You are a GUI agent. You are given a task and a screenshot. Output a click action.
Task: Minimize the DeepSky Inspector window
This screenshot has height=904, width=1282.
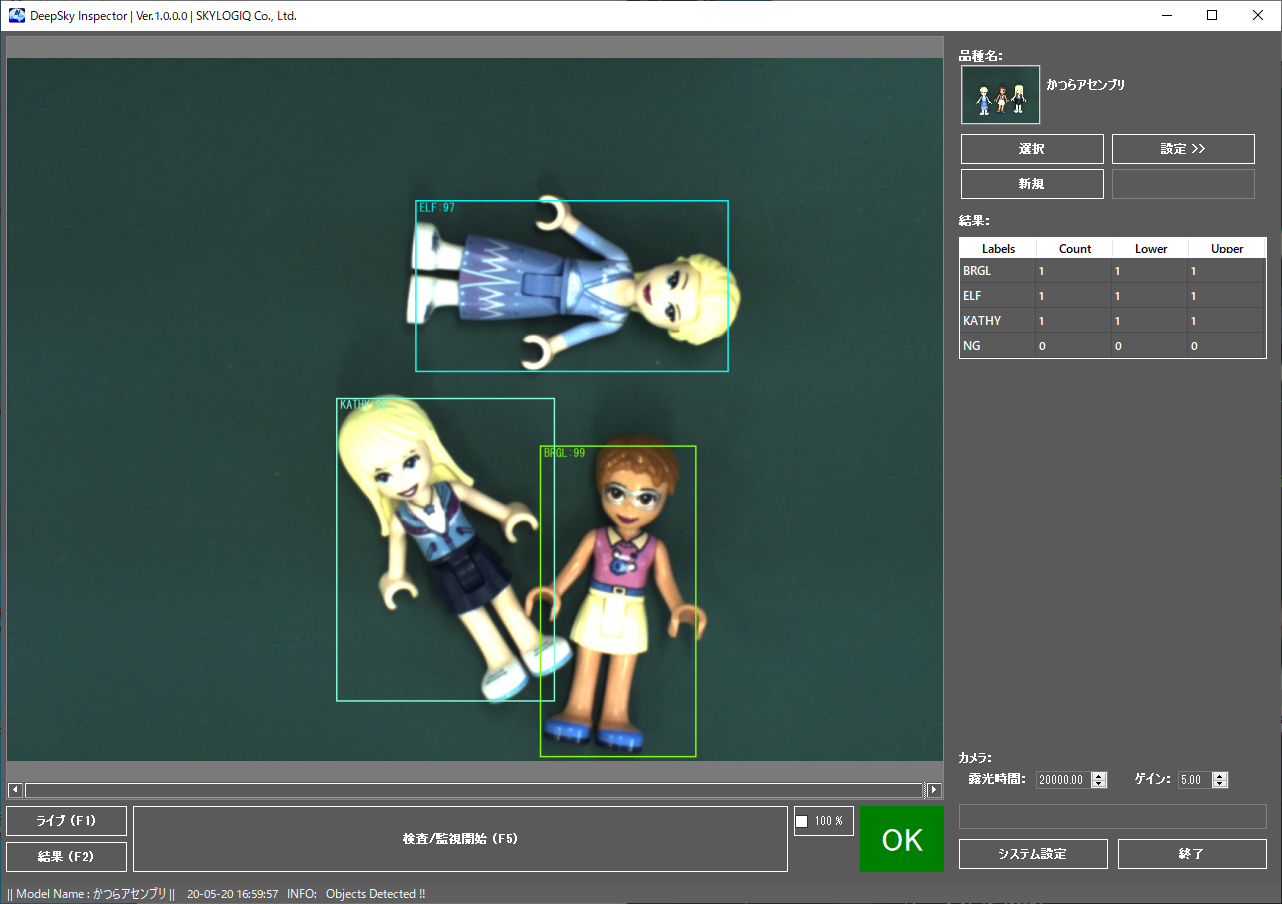point(1166,16)
